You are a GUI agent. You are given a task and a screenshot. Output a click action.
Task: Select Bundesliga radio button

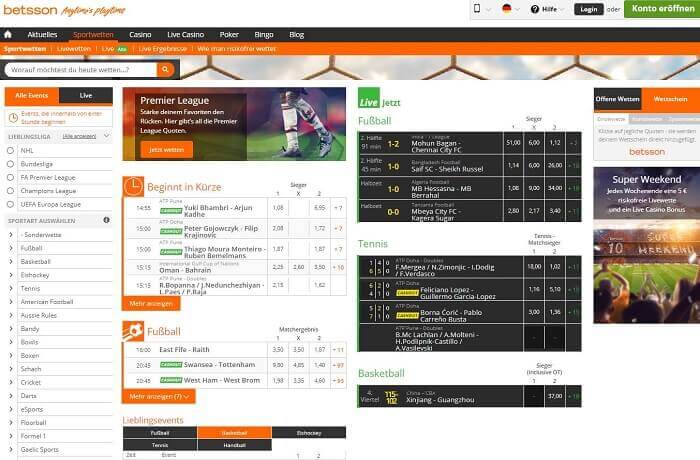(10, 164)
